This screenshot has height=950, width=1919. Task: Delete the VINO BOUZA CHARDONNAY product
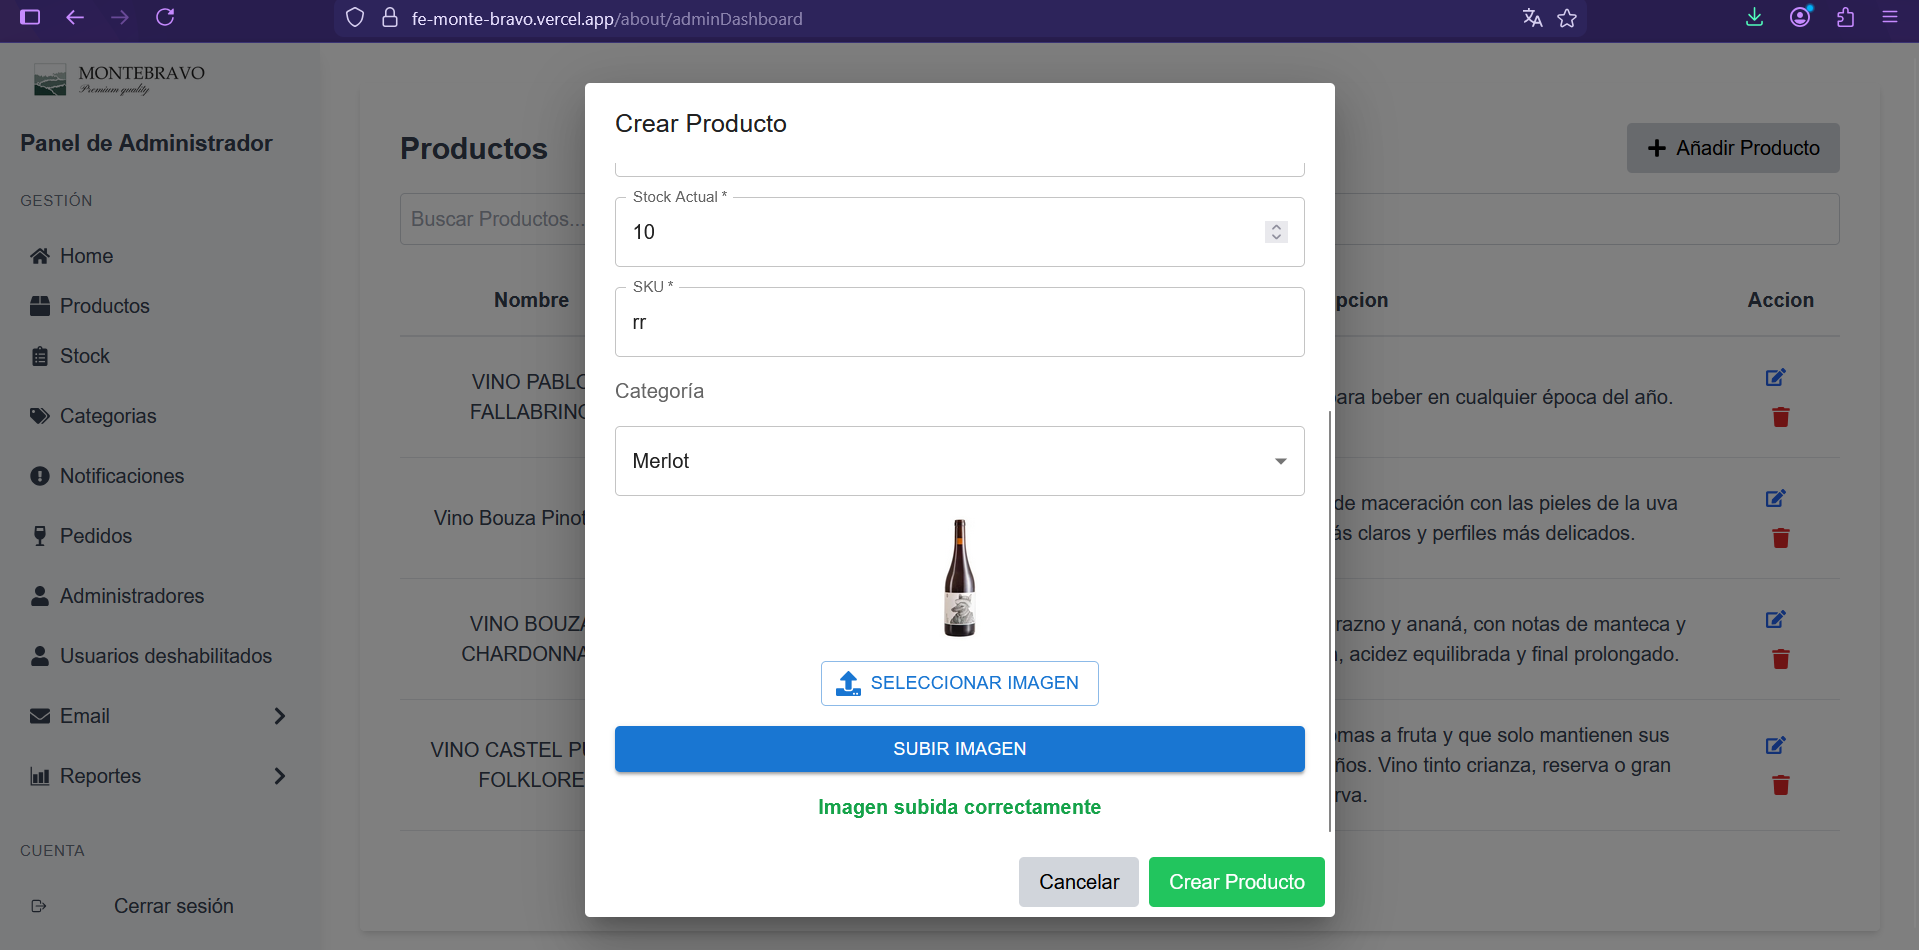click(x=1780, y=659)
